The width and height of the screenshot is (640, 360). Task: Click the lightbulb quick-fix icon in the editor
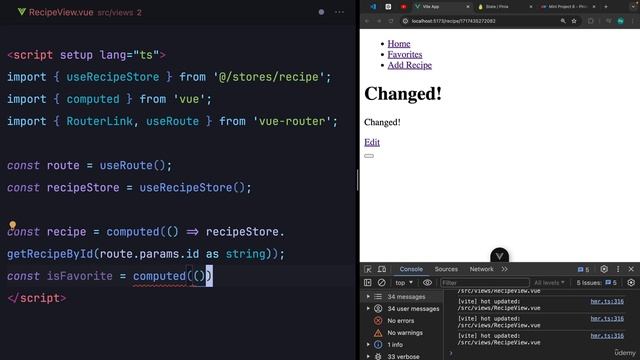(x=13, y=224)
